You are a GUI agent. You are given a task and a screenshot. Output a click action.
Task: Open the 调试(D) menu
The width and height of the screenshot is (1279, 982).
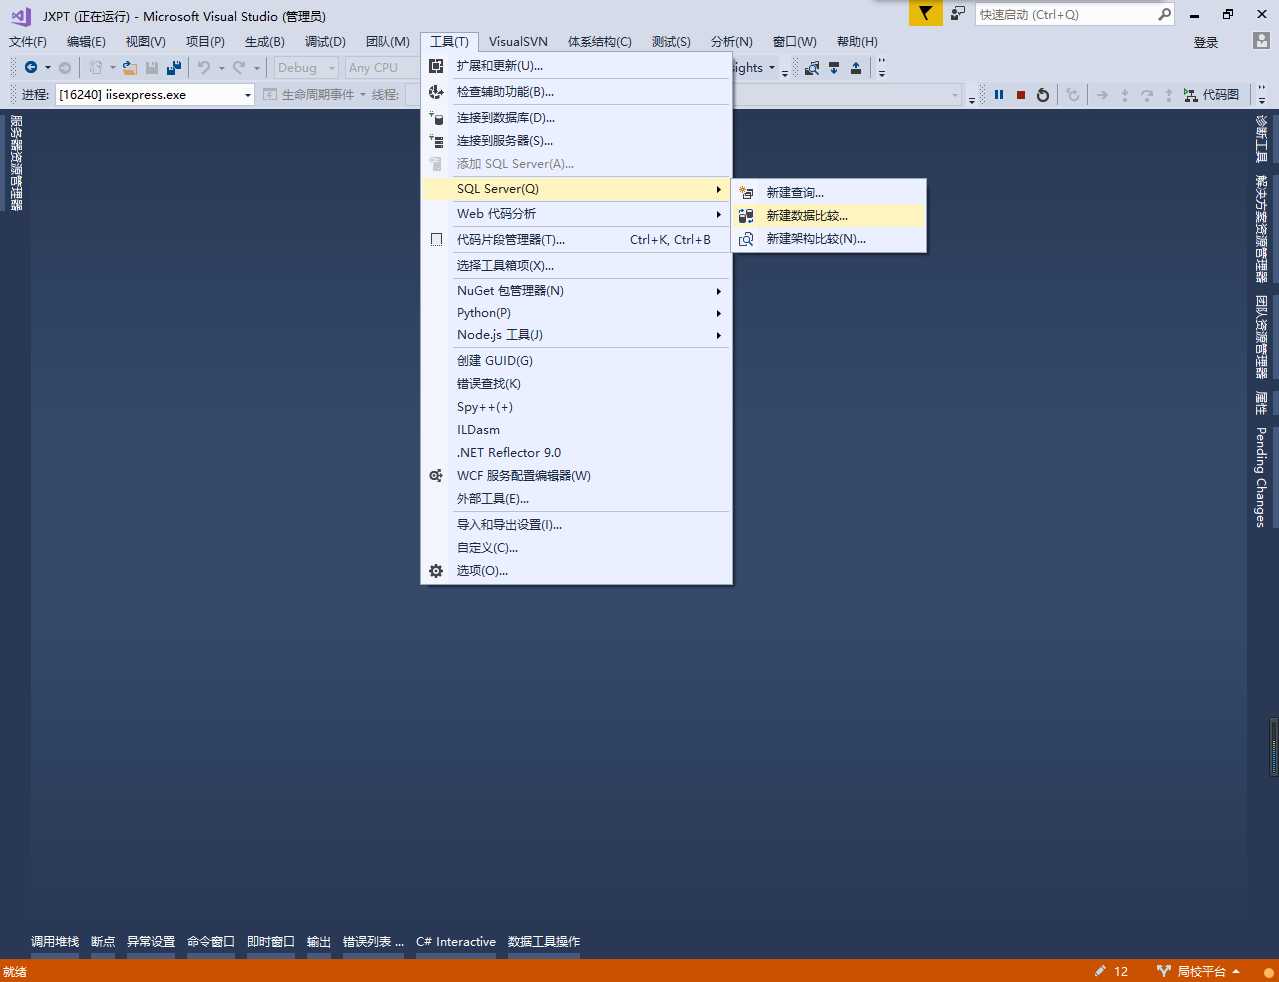(325, 42)
